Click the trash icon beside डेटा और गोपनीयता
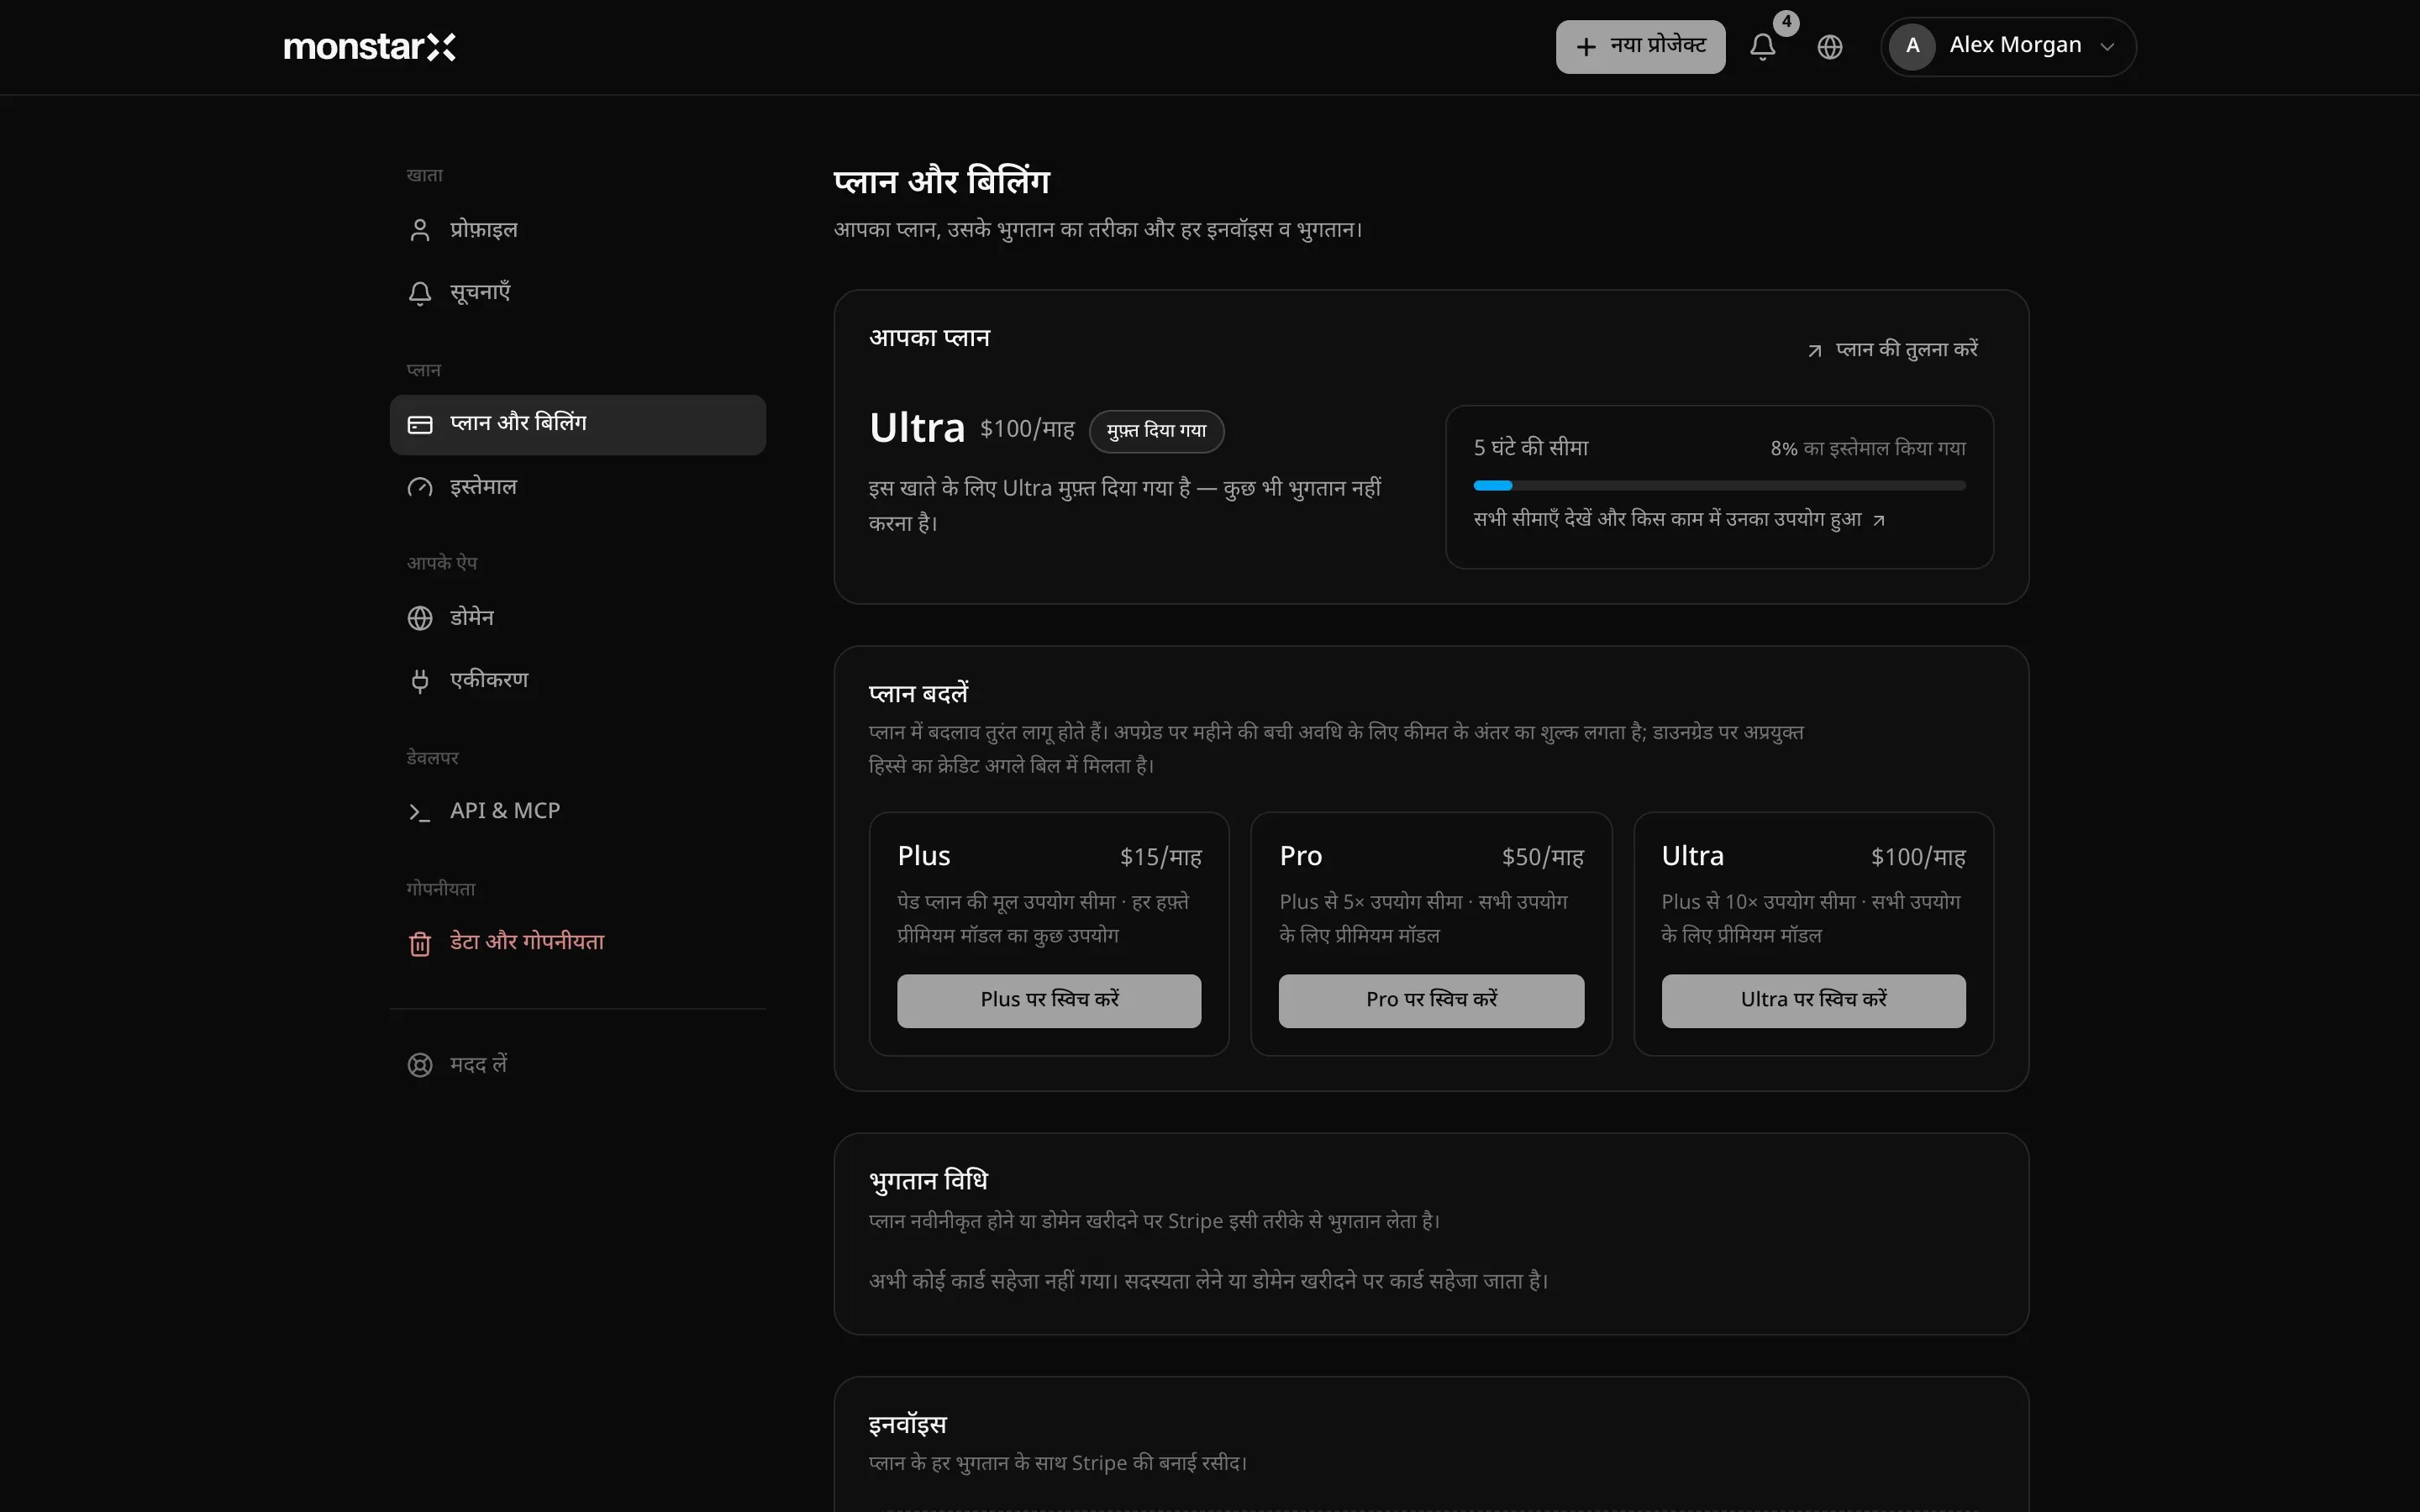Viewport: 2420px width, 1512px height. [420, 943]
